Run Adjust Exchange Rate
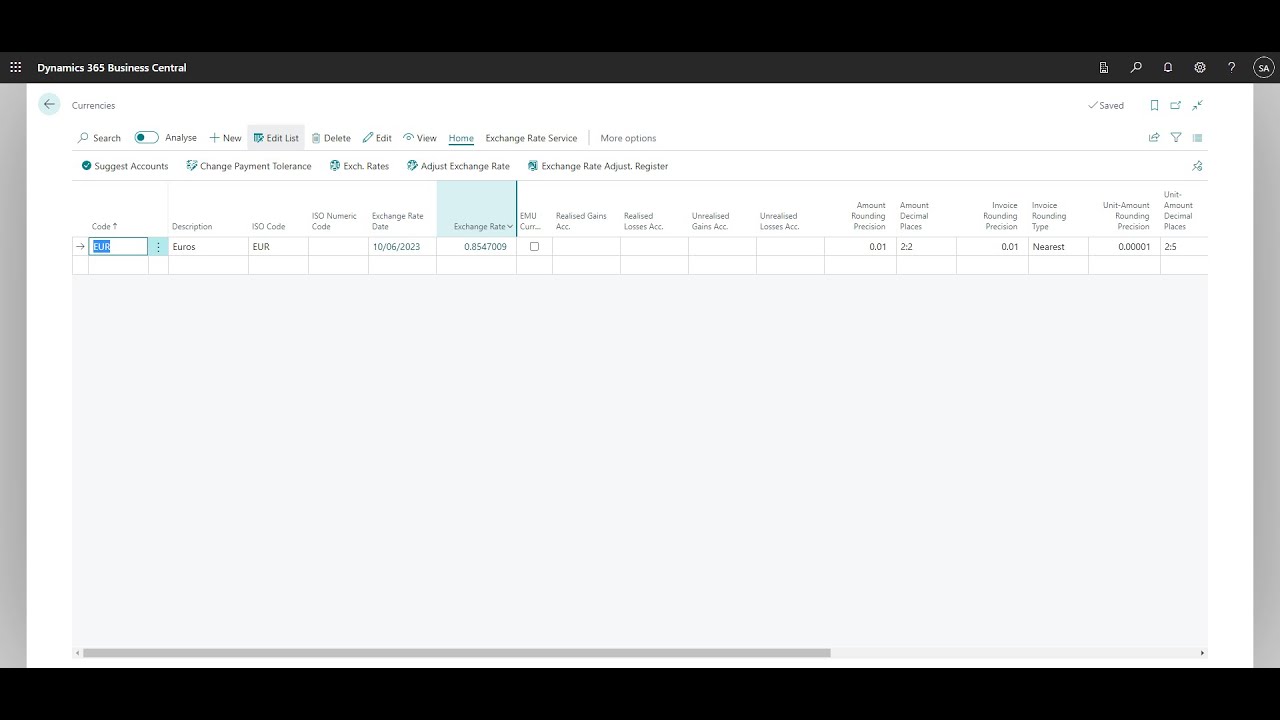This screenshot has height=720, width=1280. 458,166
